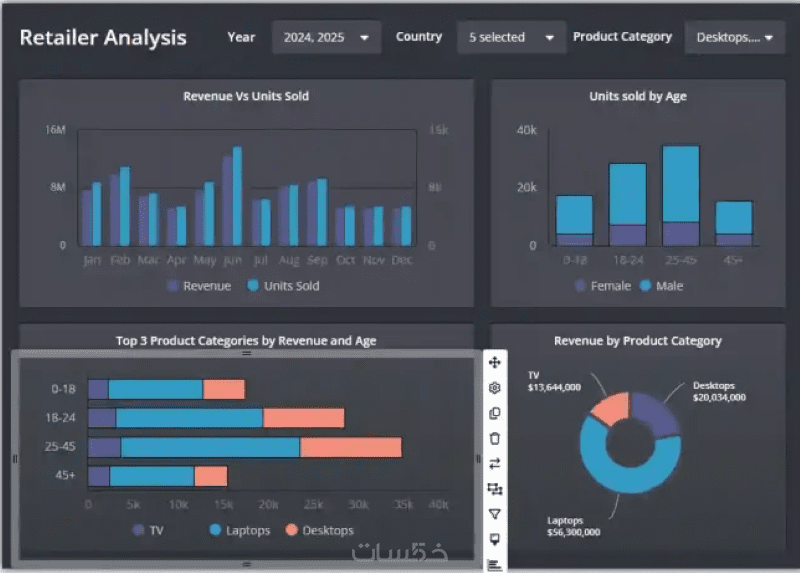Image resolution: width=800 pixels, height=573 pixels.
Task: Click the export download icon
Action: (494, 539)
